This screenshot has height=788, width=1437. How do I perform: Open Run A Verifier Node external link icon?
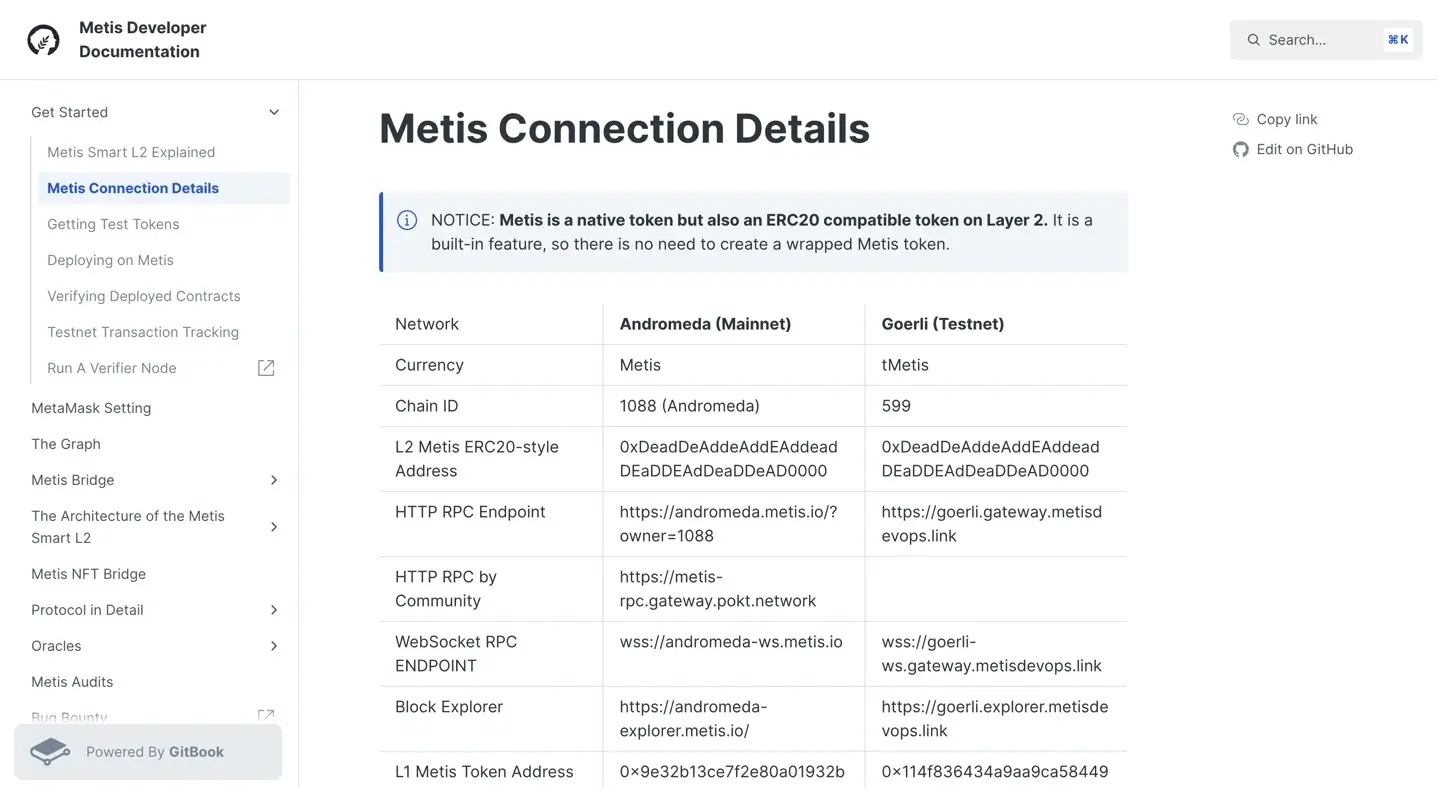tap(265, 367)
